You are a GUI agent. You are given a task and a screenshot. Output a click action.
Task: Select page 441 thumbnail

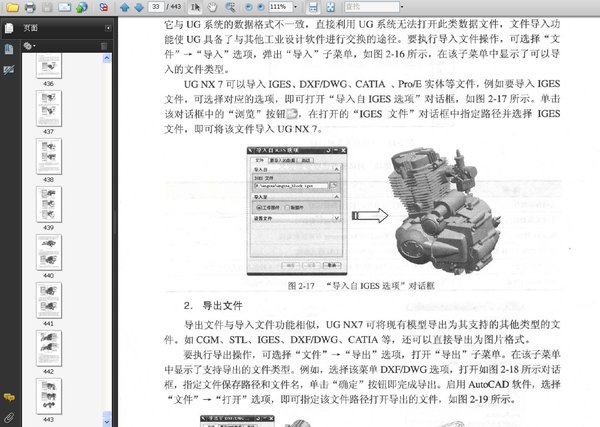tap(49, 300)
